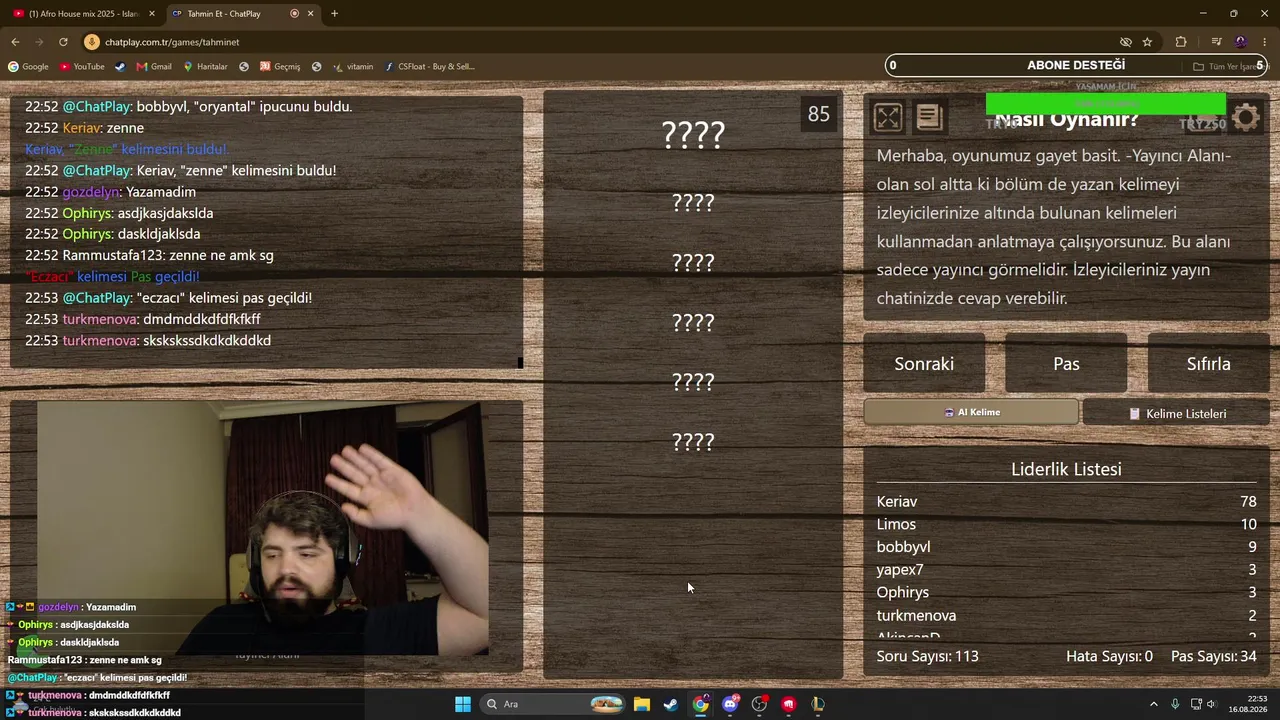
Task: Open Chrome from the taskbar
Action: (x=701, y=704)
